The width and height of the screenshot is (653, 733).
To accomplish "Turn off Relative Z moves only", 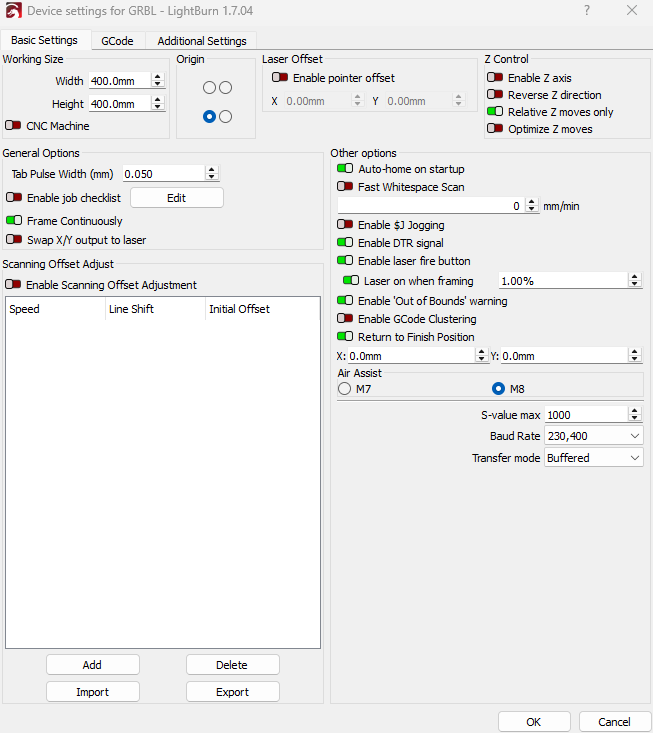I will point(495,111).
